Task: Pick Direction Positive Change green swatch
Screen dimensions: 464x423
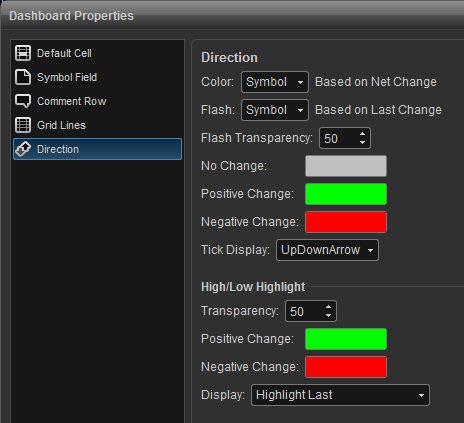Action: pyautogui.click(x=346, y=194)
